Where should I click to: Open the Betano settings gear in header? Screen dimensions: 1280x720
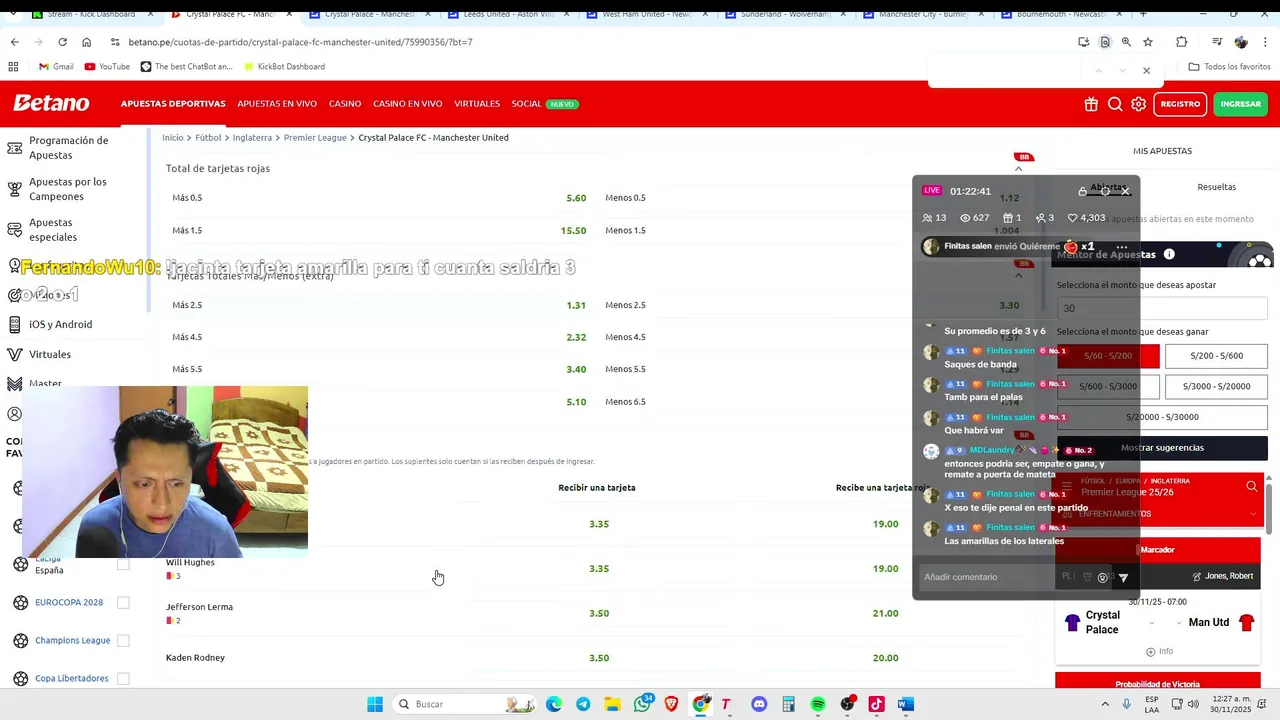(x=1138, y=104)
